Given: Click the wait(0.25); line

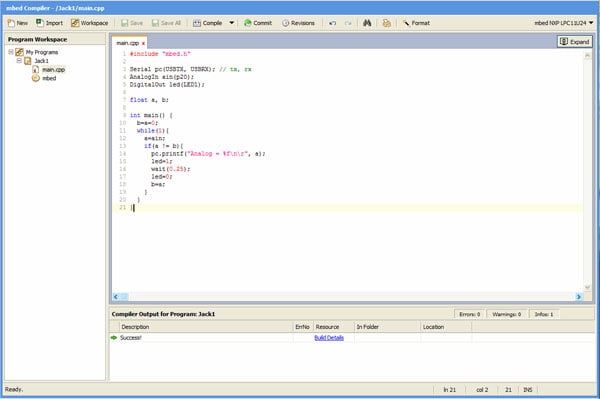Looking at the screenshot, I should tap(171, 169).
